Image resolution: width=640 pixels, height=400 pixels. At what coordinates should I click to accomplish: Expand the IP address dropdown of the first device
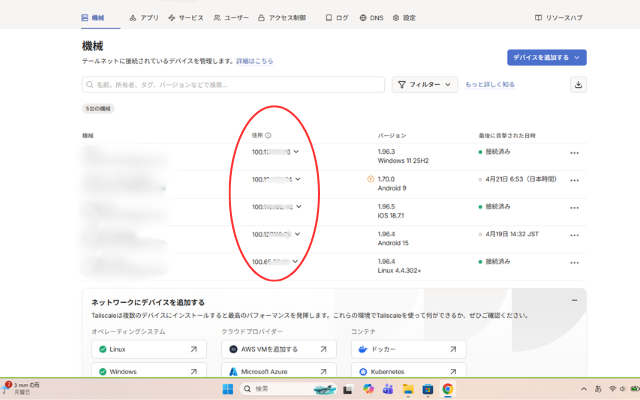(x=297, y=152)
